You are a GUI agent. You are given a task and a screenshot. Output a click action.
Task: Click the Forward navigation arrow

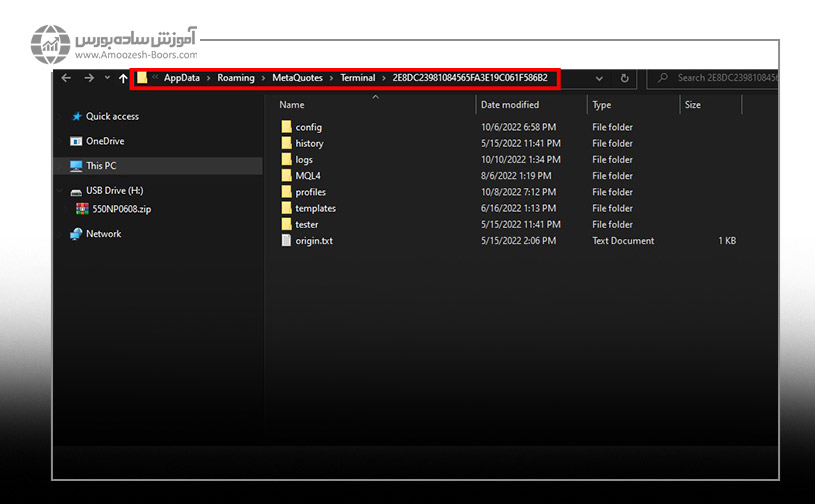89,78
